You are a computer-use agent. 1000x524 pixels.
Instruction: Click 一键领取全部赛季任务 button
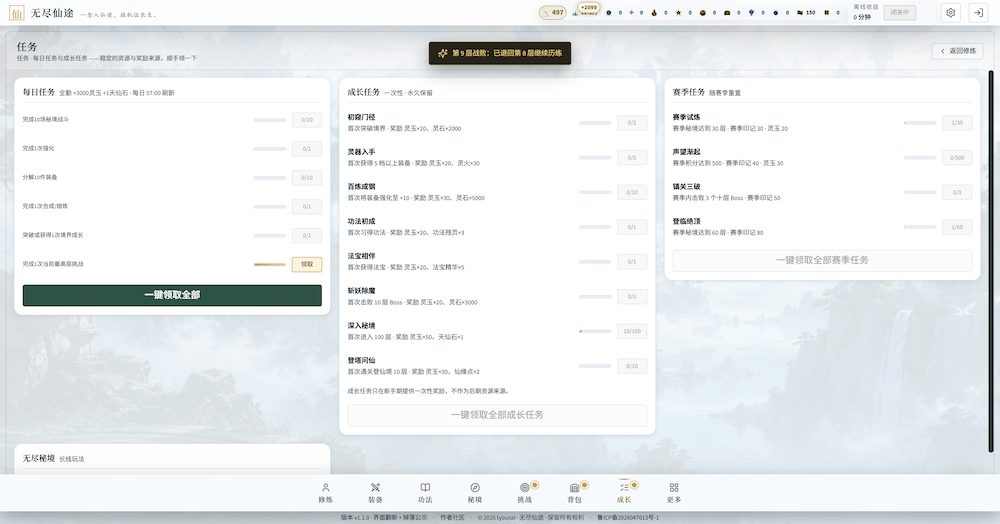[822, 260]
